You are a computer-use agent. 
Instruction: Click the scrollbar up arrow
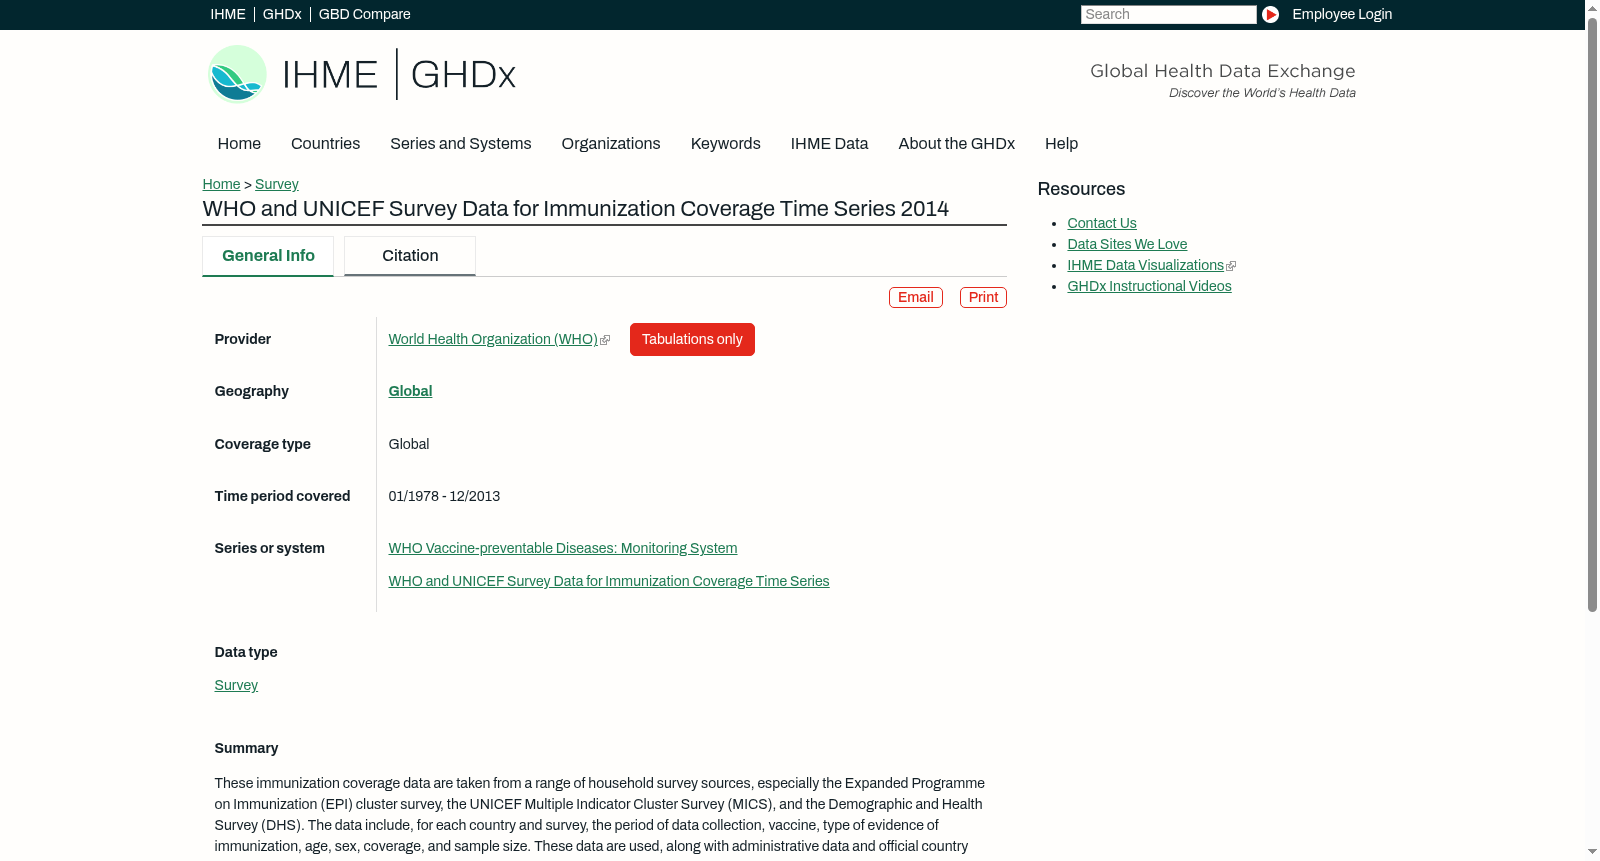tap(1592, 7)
